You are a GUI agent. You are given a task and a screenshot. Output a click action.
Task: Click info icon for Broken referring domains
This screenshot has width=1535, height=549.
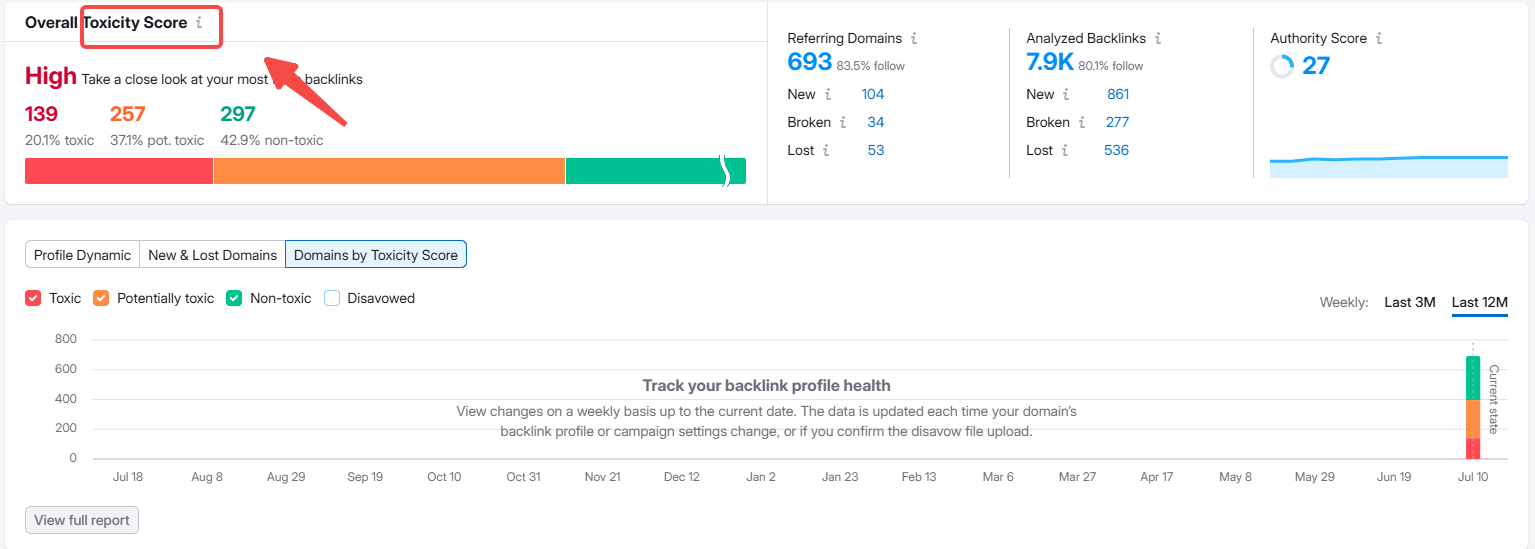[843, 123]
